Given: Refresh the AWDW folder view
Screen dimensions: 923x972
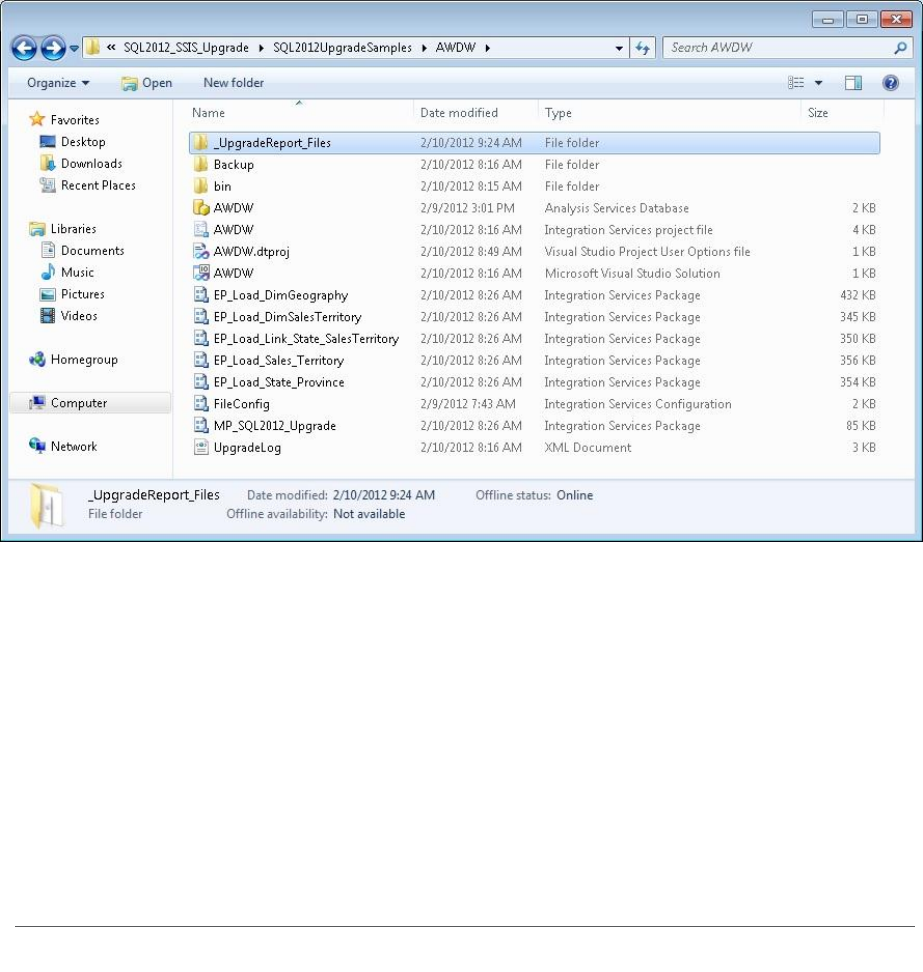Looking at the screenshot, I should tap(642, 48).
